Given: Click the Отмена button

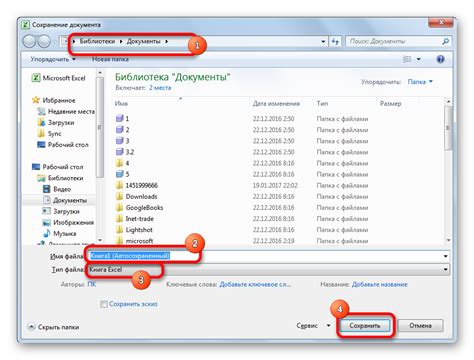Looking at the screenshot, I should pyautogui.click(x=420, y=325).
